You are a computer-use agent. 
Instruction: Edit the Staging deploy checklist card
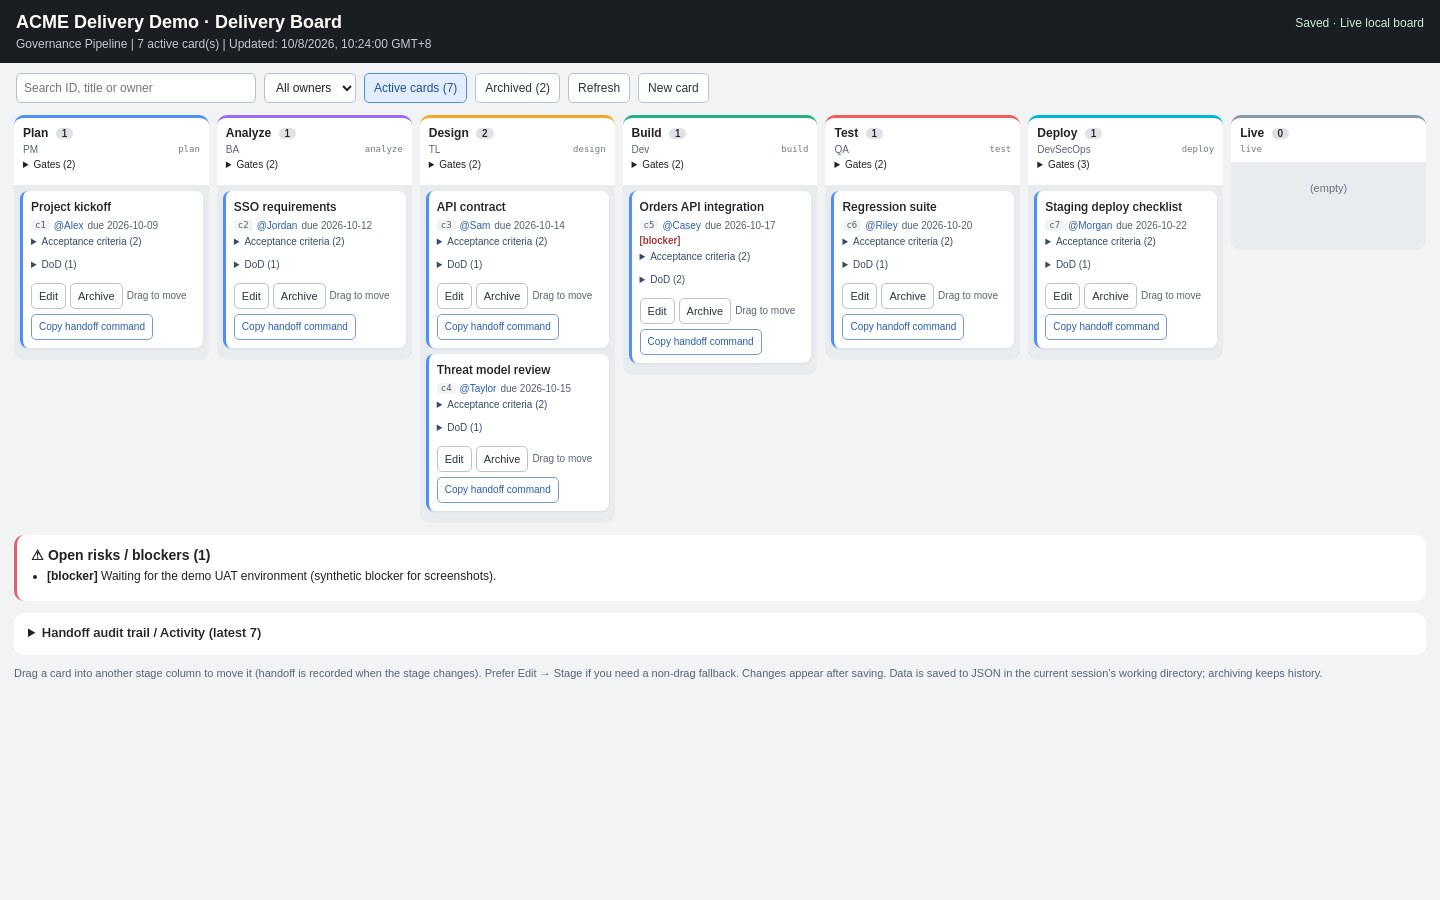1062,296
